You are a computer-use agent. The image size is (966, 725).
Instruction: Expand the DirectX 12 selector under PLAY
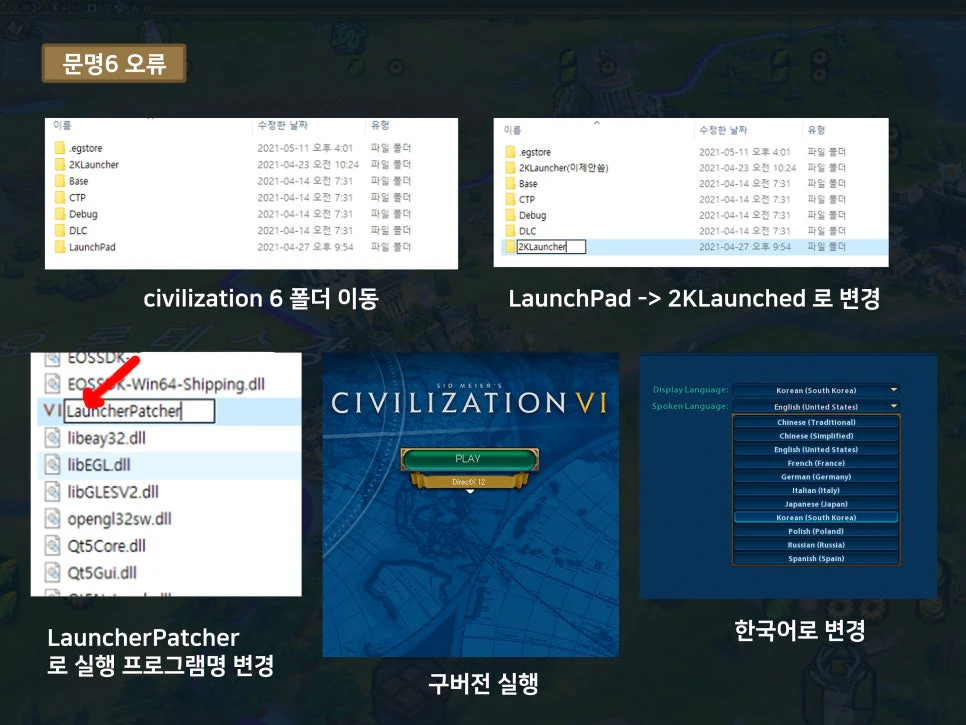click(x=469, y=482)
